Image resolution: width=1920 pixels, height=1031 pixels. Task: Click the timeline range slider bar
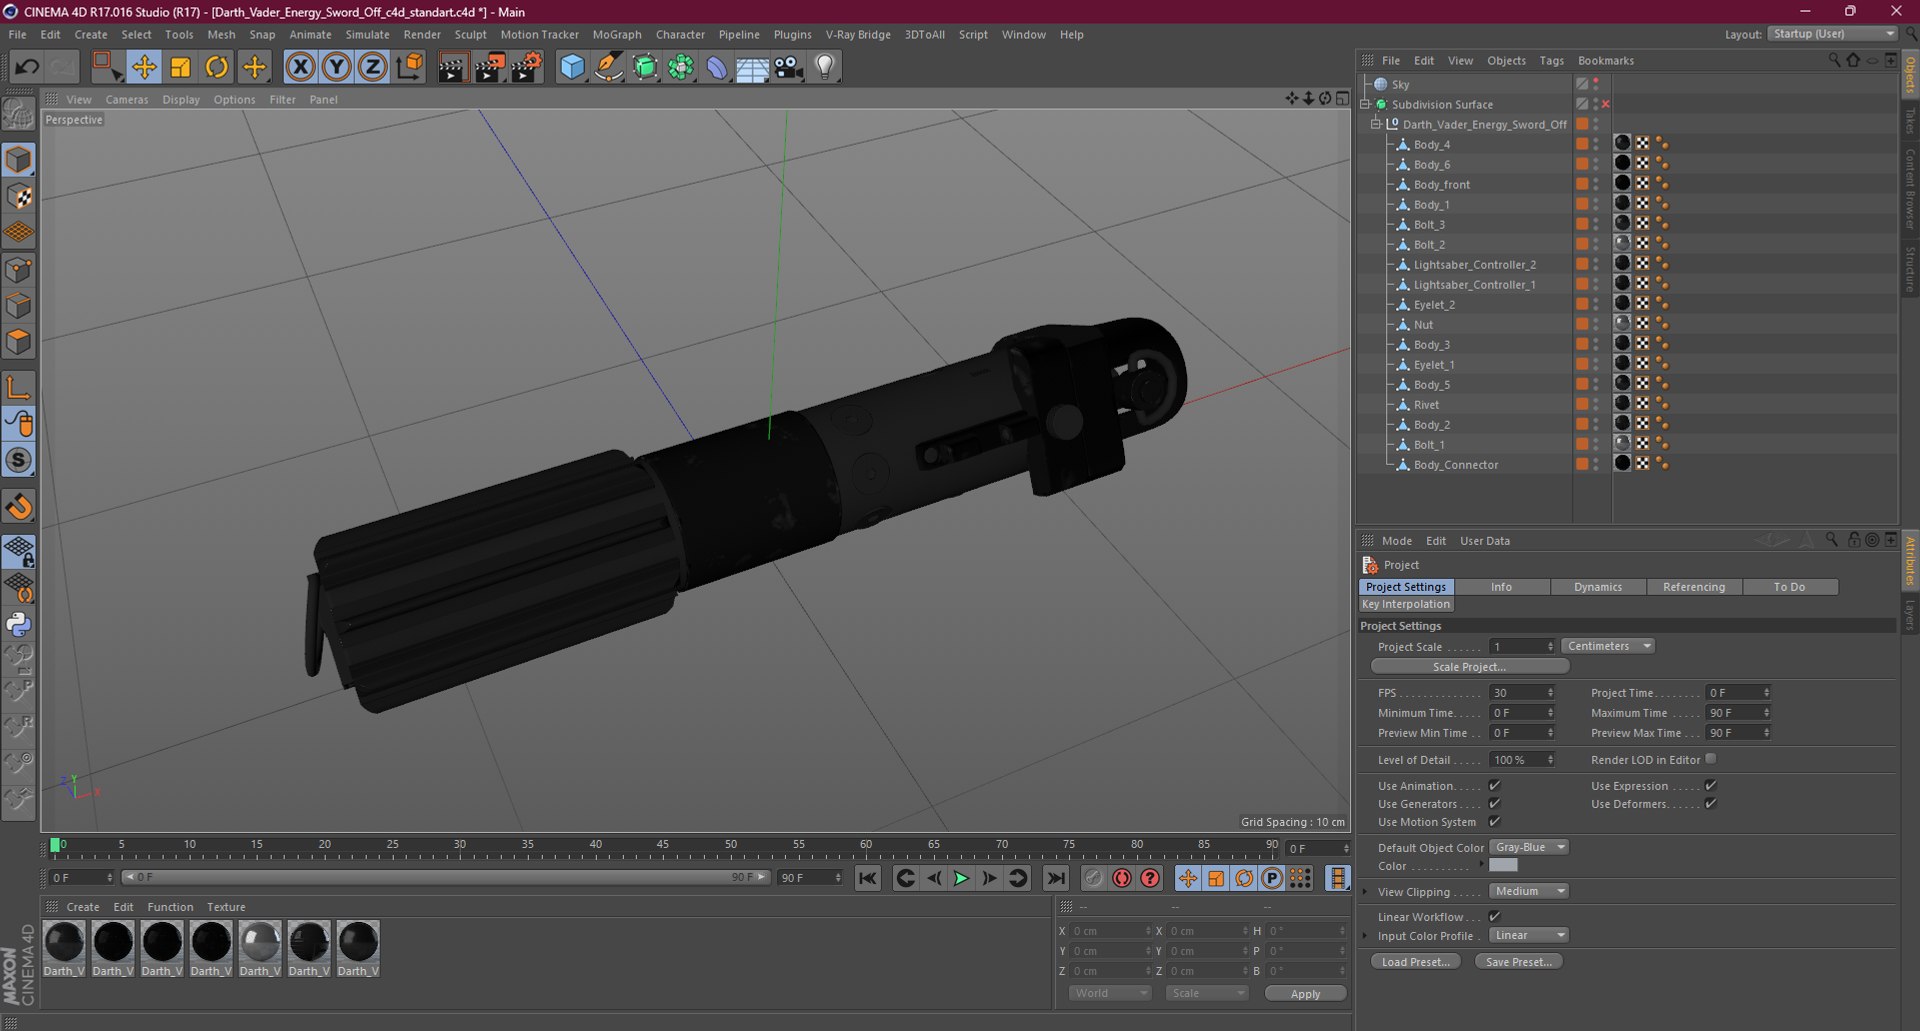pos(445,877)
